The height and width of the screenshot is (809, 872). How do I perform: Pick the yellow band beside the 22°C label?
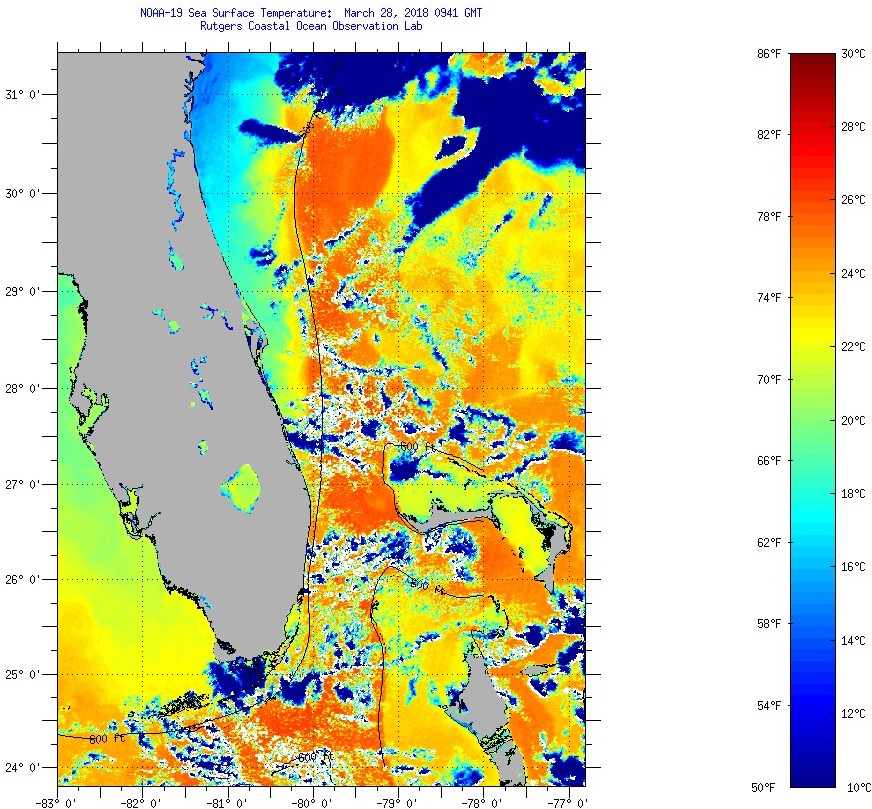[813, 346]
